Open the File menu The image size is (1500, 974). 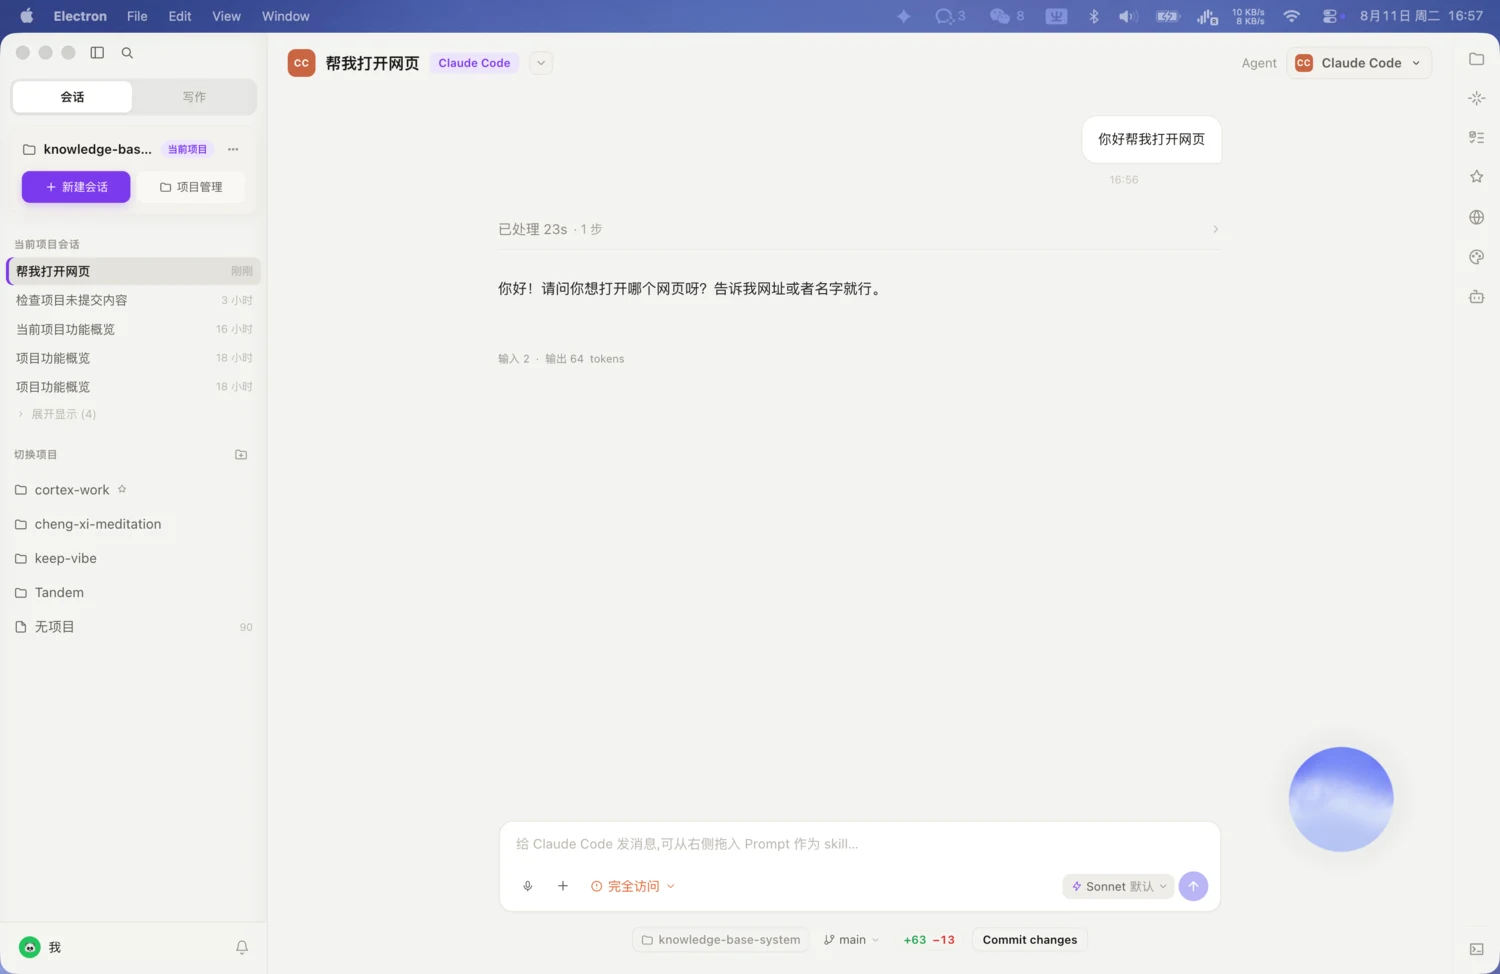tap(137, 16)
